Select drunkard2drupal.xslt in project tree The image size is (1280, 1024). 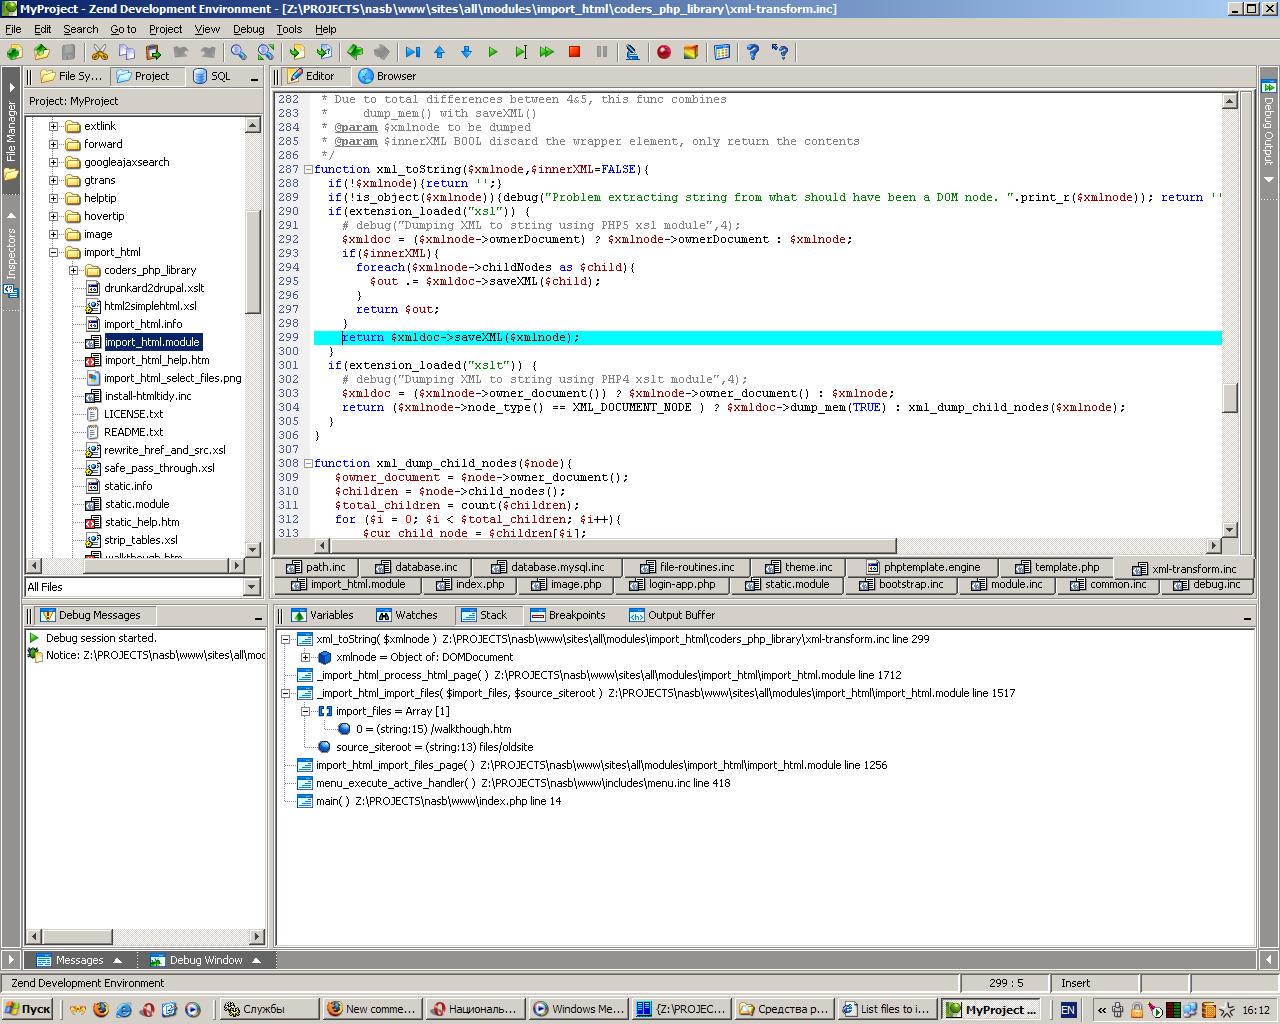point(154,288)
